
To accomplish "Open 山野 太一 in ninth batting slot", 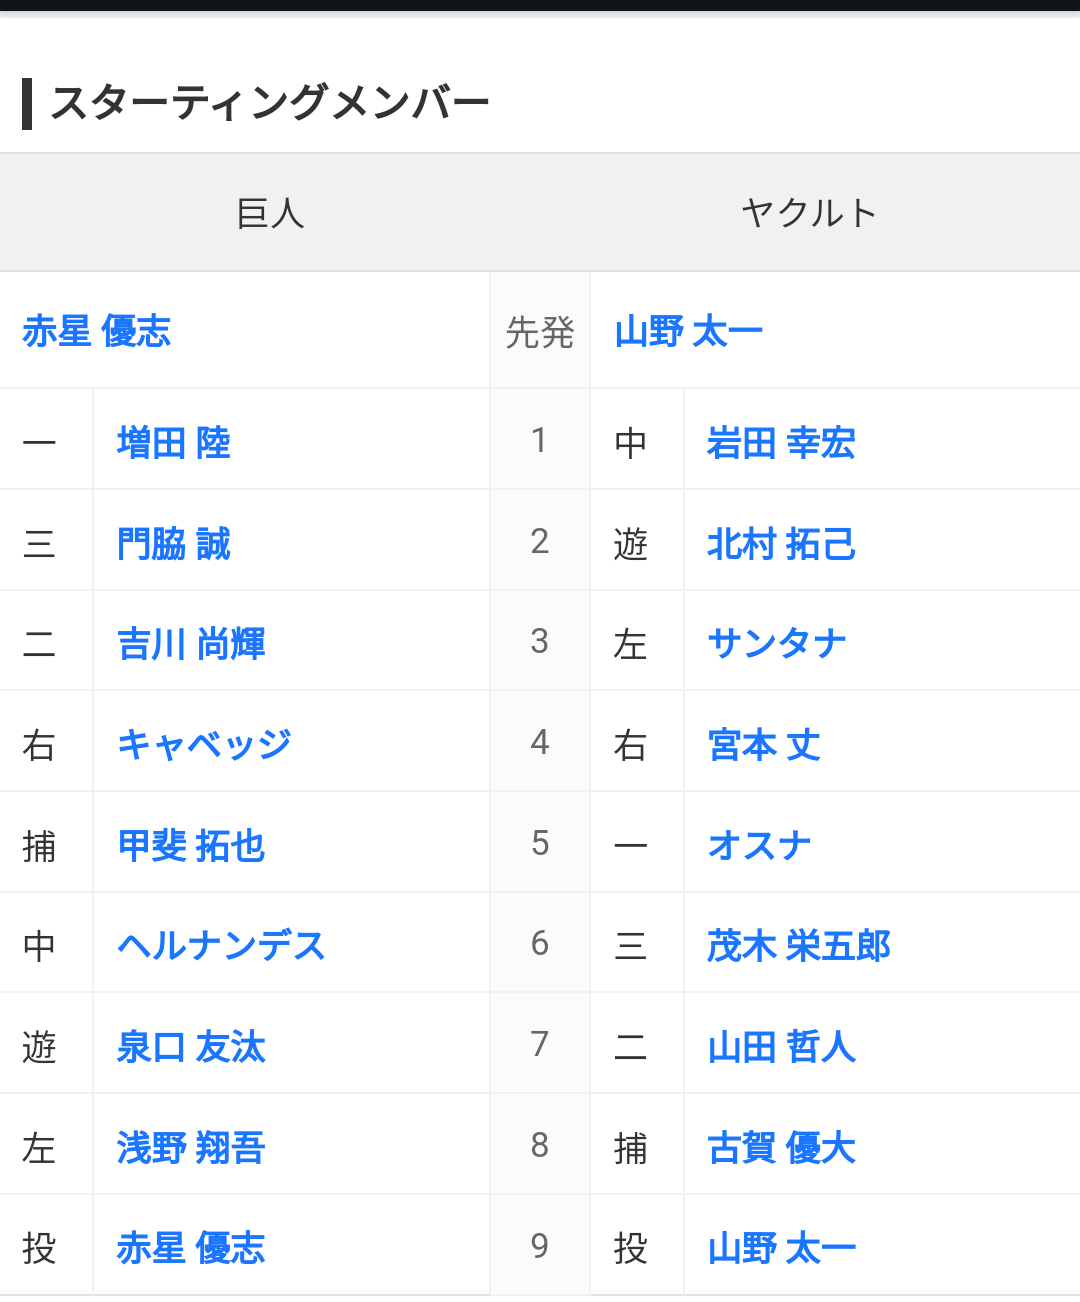I will click(x=781, y=1248).
